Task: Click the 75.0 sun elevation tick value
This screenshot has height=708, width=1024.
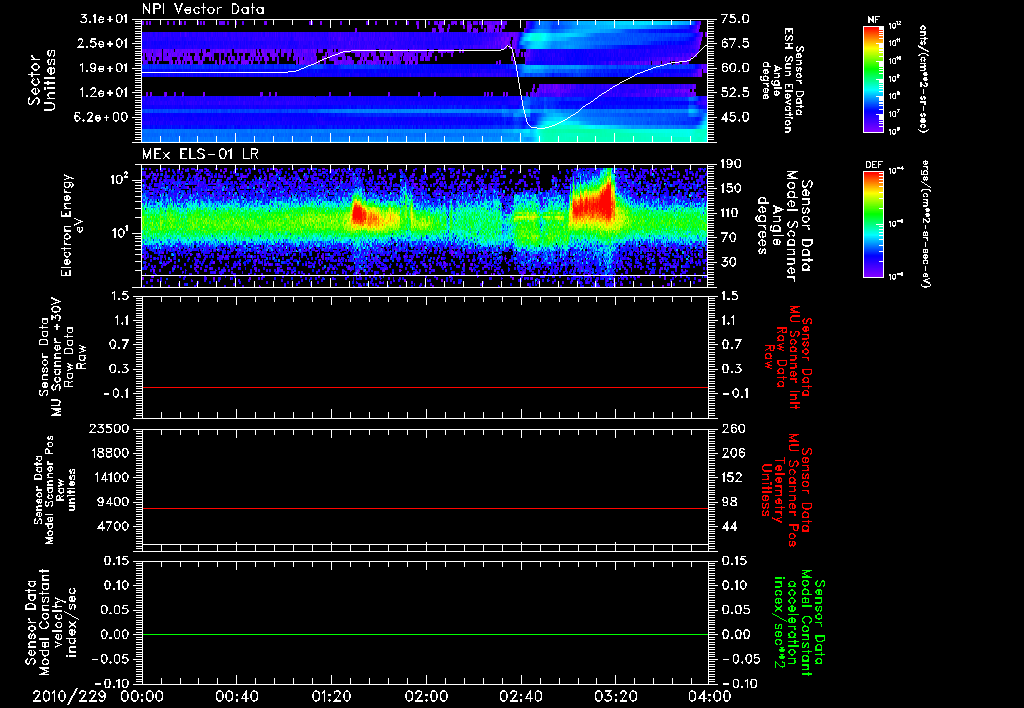Action: pos(735,19)
